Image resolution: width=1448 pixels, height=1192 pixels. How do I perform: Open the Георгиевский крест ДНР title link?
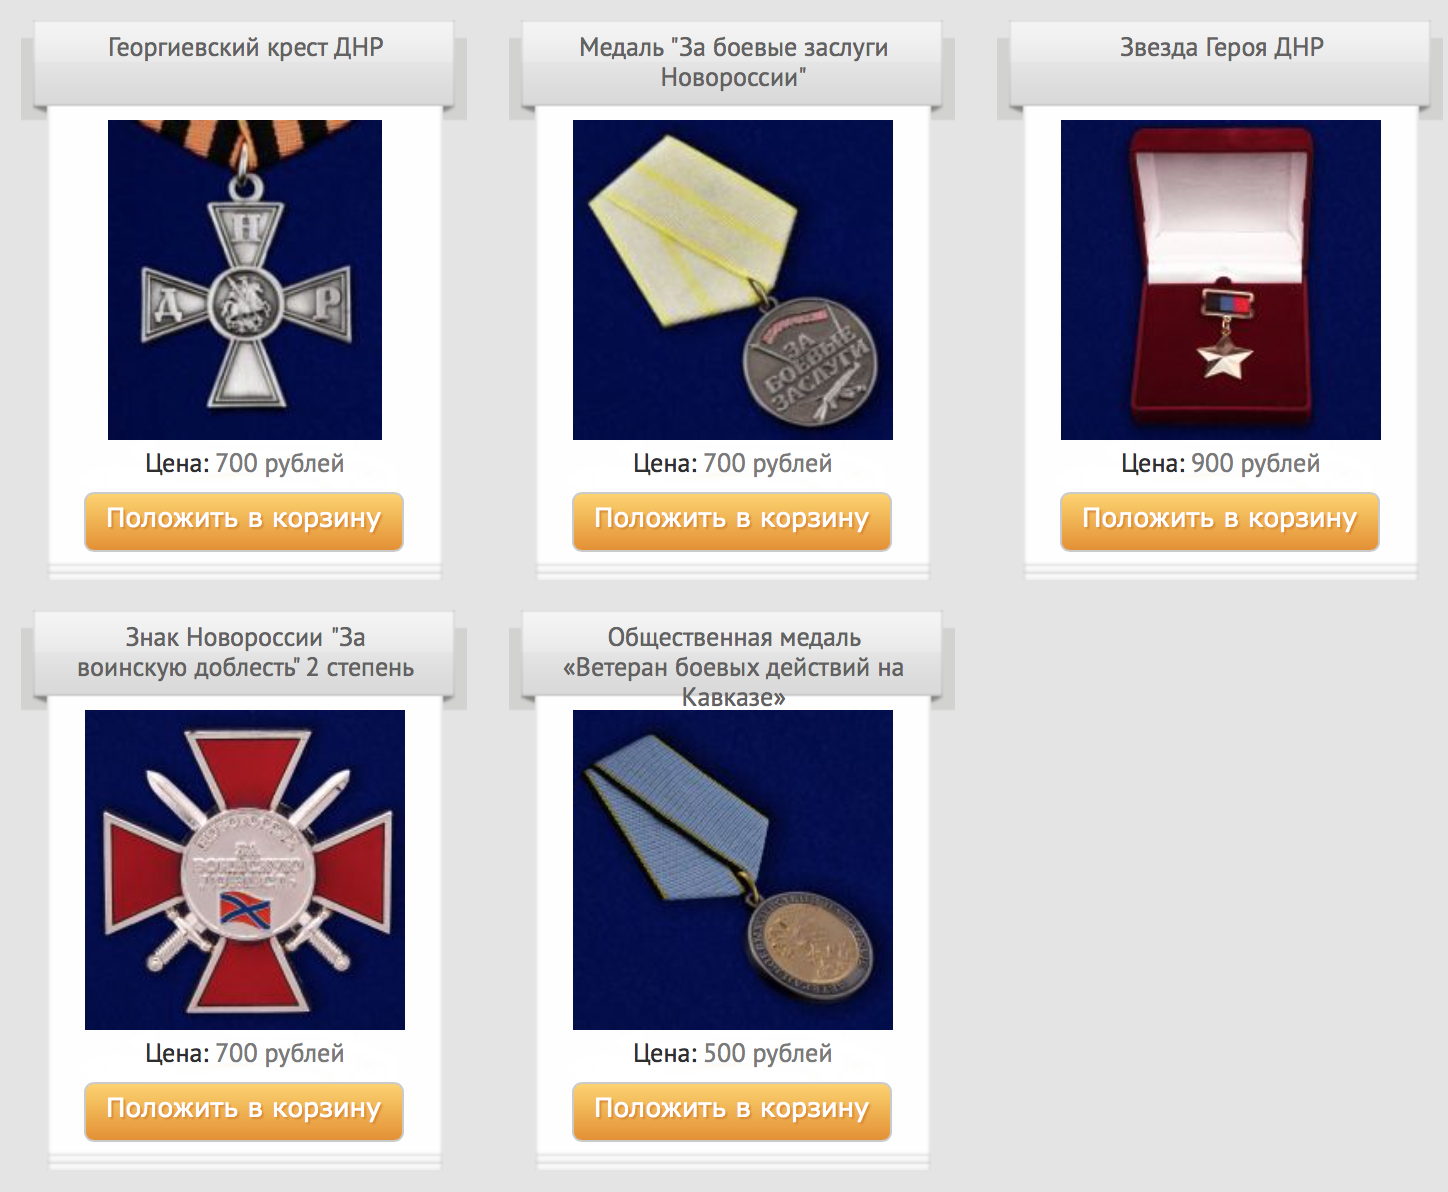click(245, 47)
